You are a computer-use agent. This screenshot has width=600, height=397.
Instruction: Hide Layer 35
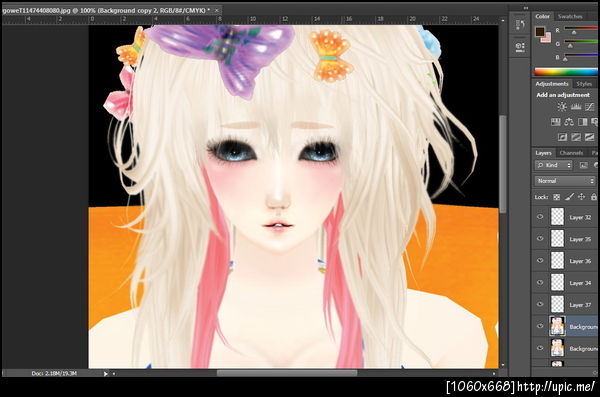coord(540,239)
